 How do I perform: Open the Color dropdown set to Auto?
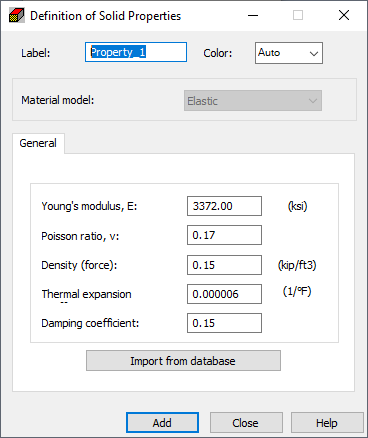289,53
